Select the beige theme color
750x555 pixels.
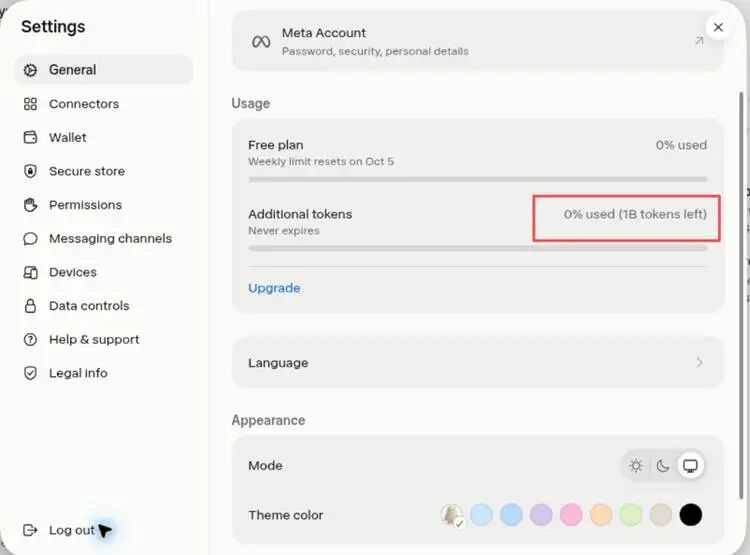(661, 515)
